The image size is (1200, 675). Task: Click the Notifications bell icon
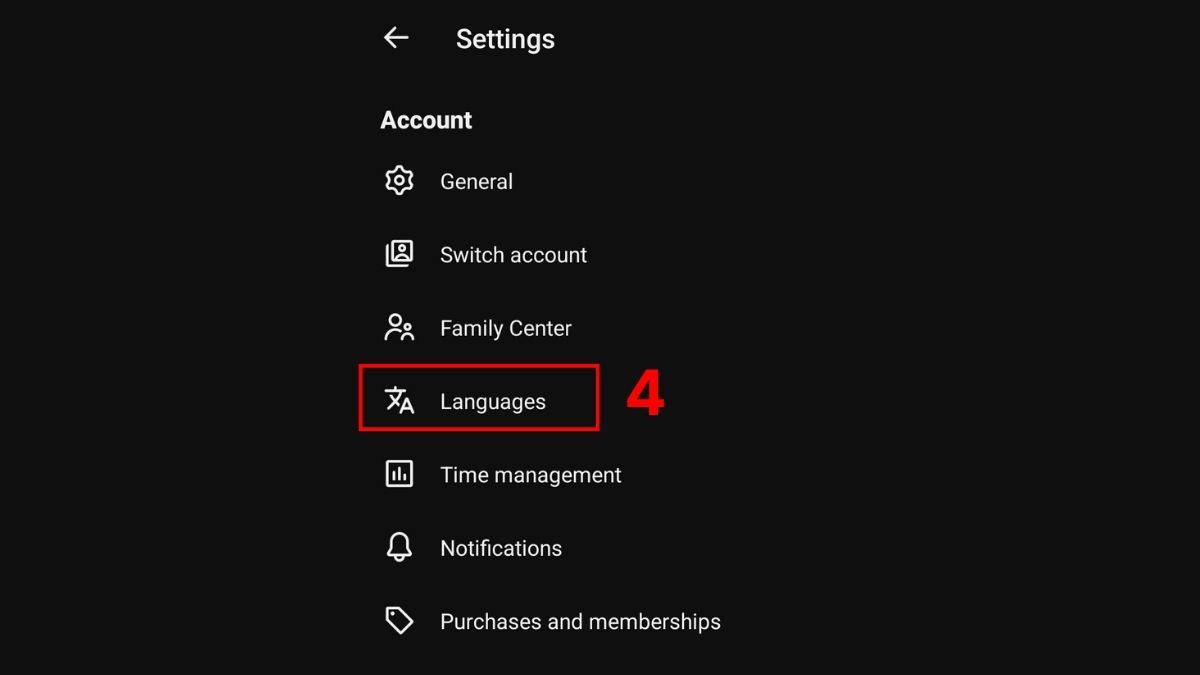(x=399, y=547)
